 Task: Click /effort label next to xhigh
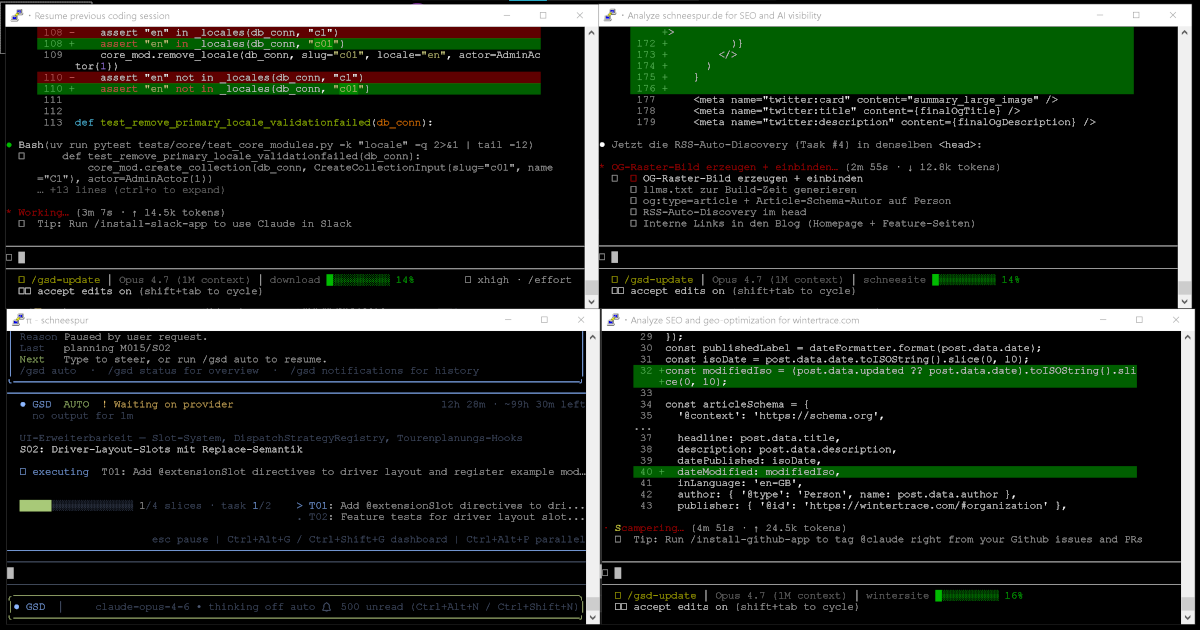click(x=549, y=280)
